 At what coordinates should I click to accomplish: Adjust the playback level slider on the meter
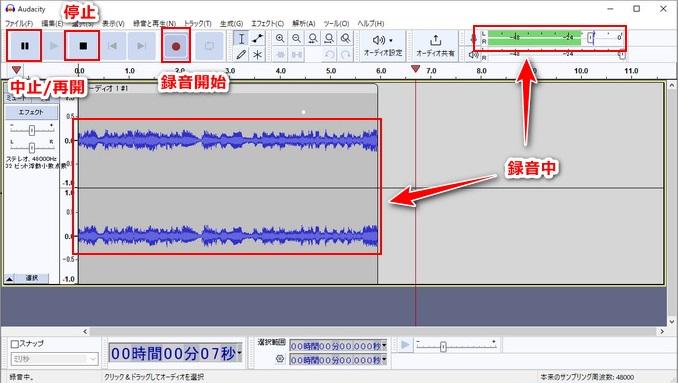click(x=621, y=54)
